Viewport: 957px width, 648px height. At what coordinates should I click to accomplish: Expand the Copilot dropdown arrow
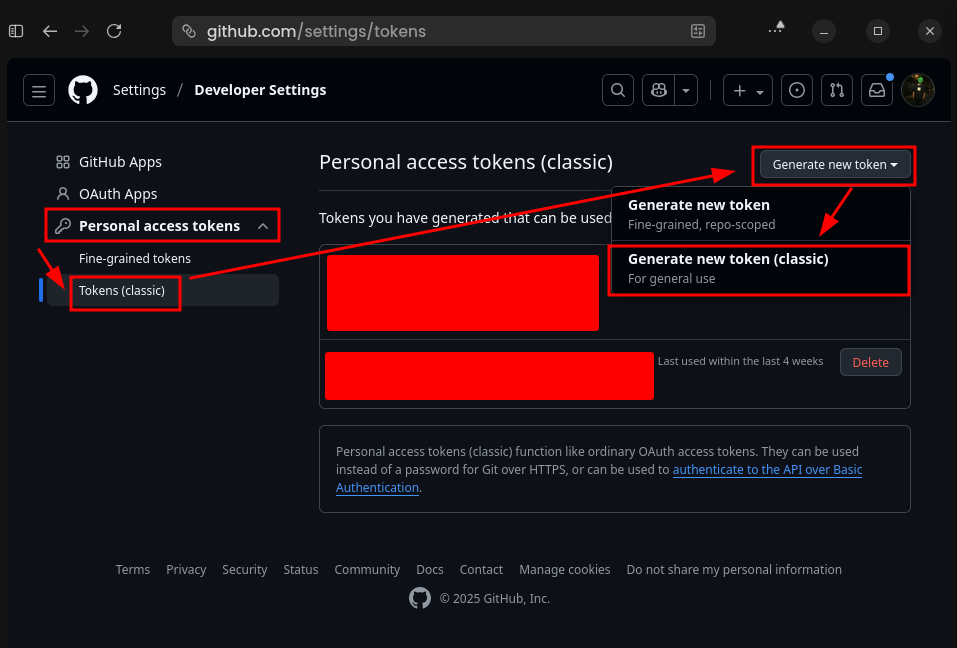pyautogui.click(x=686, y=90)
